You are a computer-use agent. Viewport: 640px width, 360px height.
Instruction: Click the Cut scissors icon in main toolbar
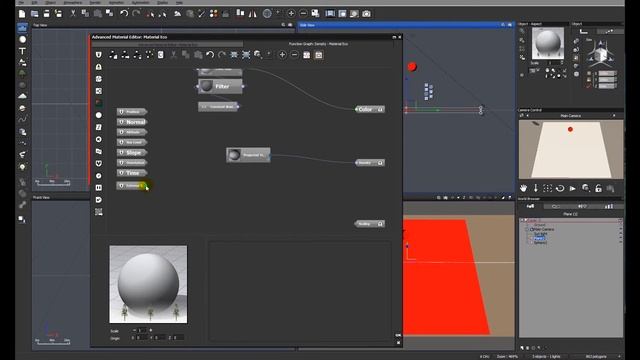click(x=73, y=13)
